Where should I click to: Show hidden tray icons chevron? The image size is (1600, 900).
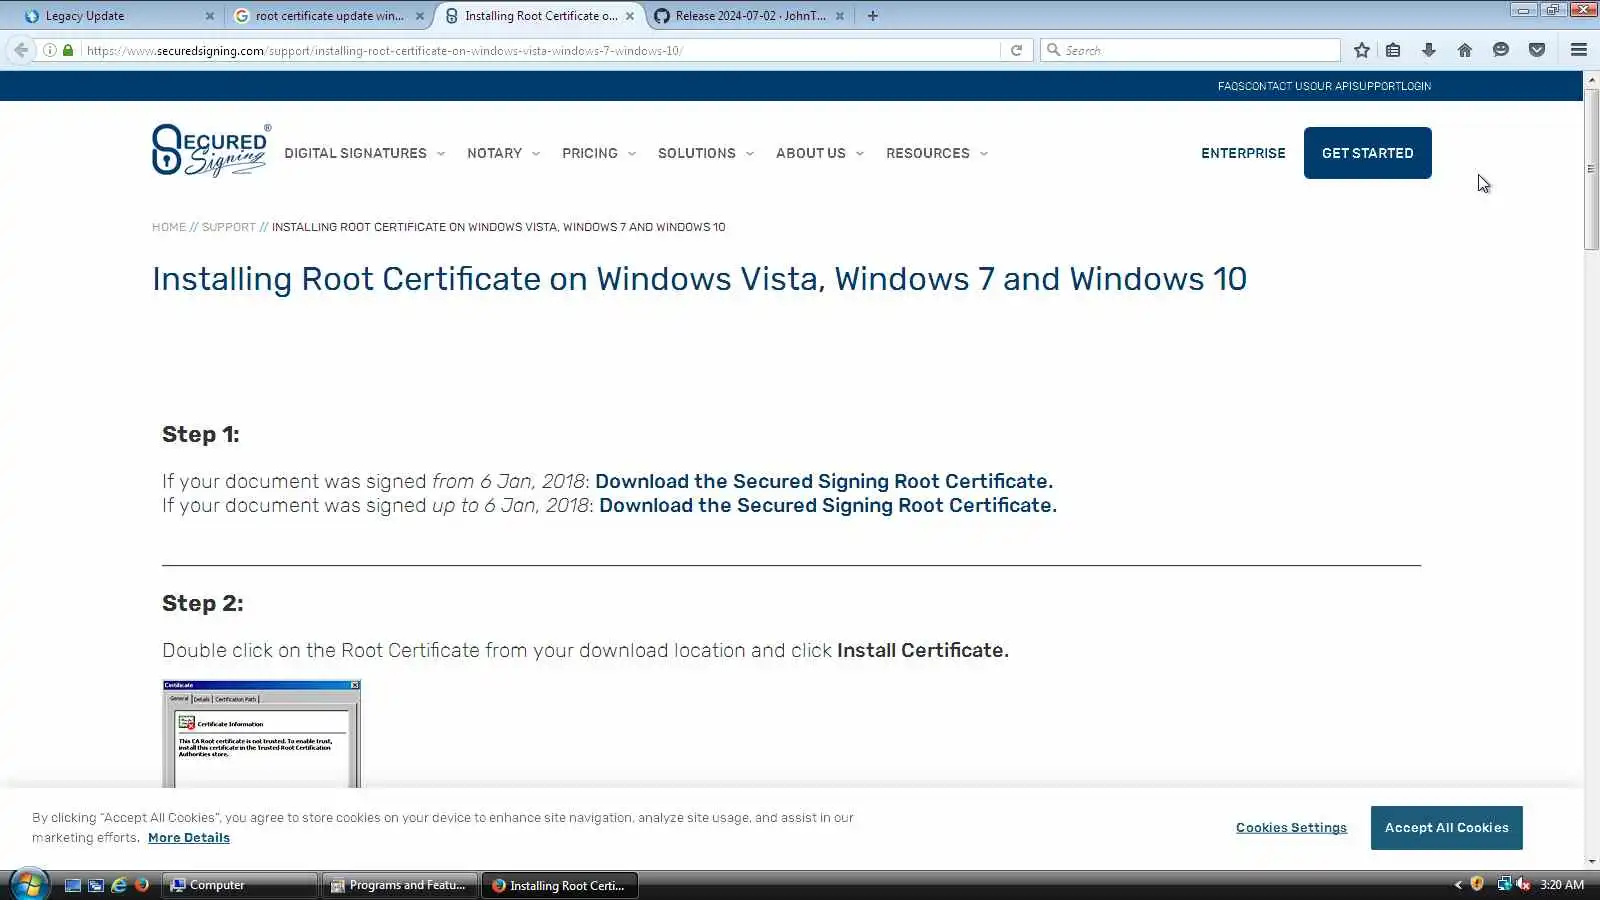[x=1458, y=885]
